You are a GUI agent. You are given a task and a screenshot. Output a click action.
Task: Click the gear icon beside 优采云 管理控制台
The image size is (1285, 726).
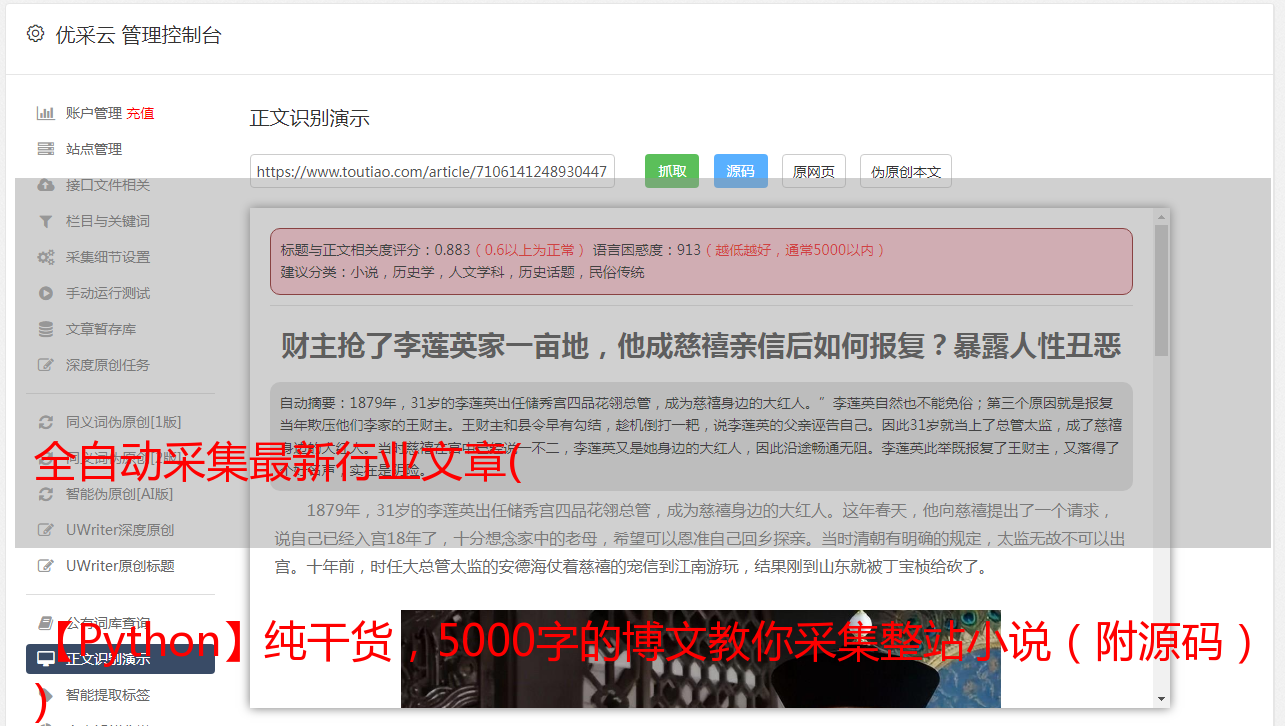tap(36, 34)
